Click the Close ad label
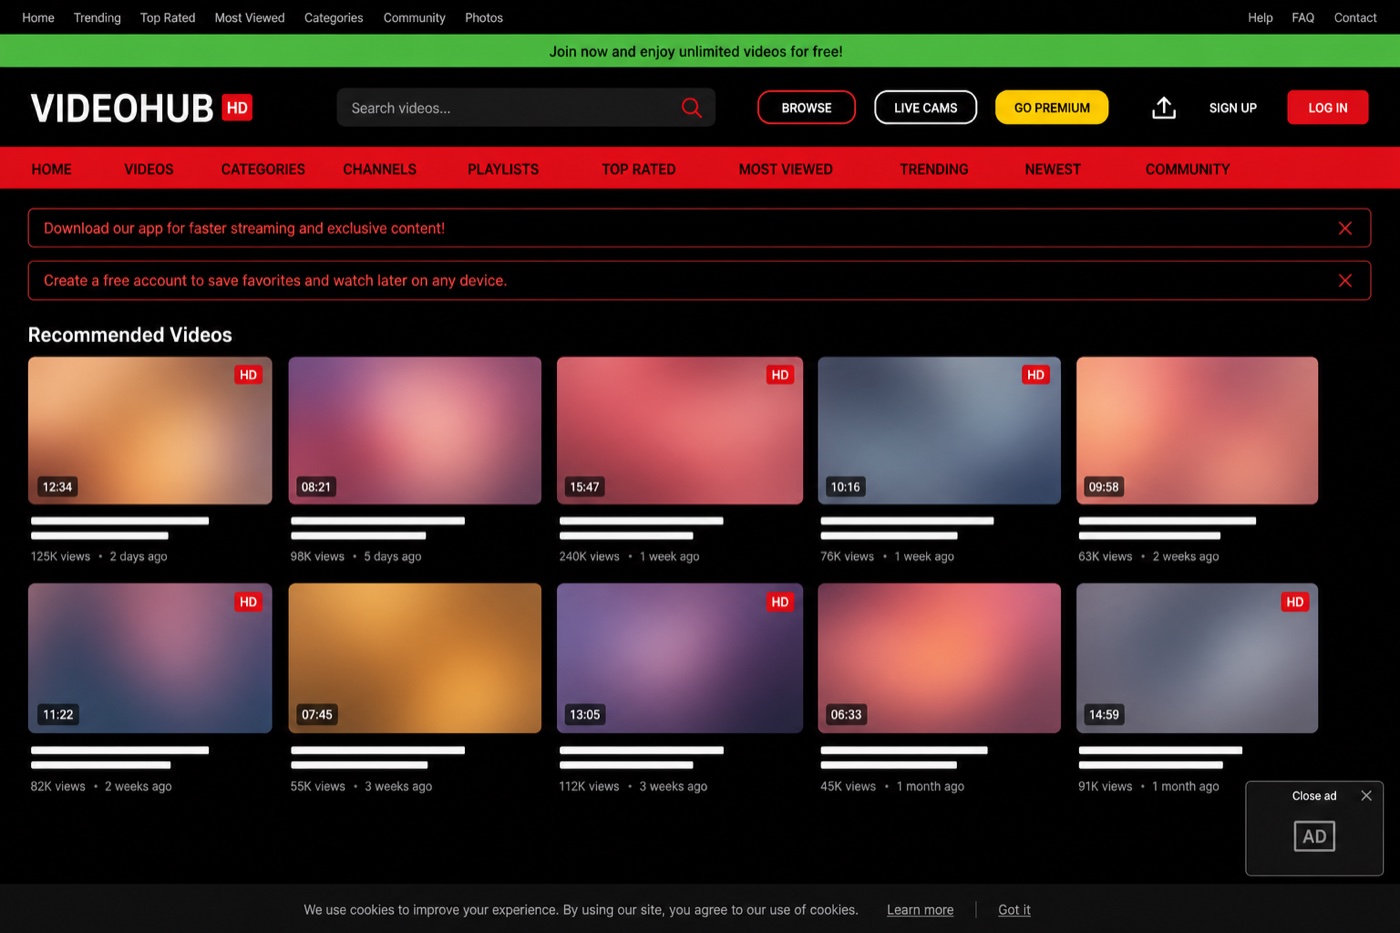The width and height of the screenshot is (1400, 933). (x=1314, y=796)
